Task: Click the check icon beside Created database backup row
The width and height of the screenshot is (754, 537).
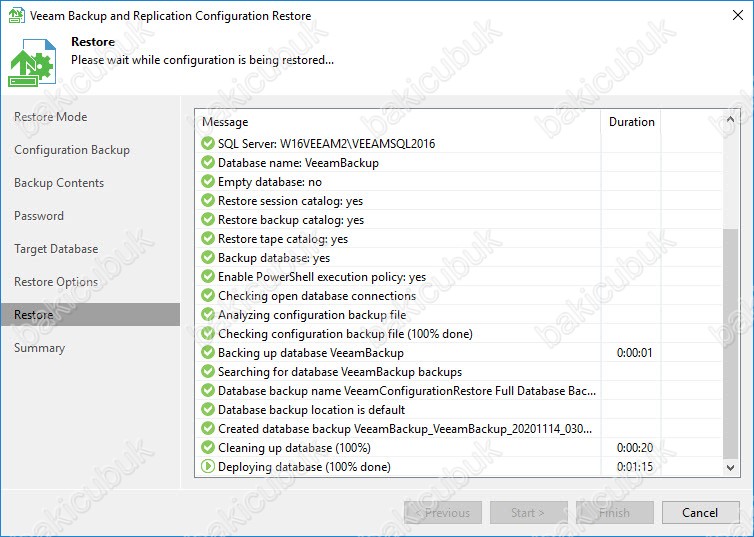Action: click(208, 428)
